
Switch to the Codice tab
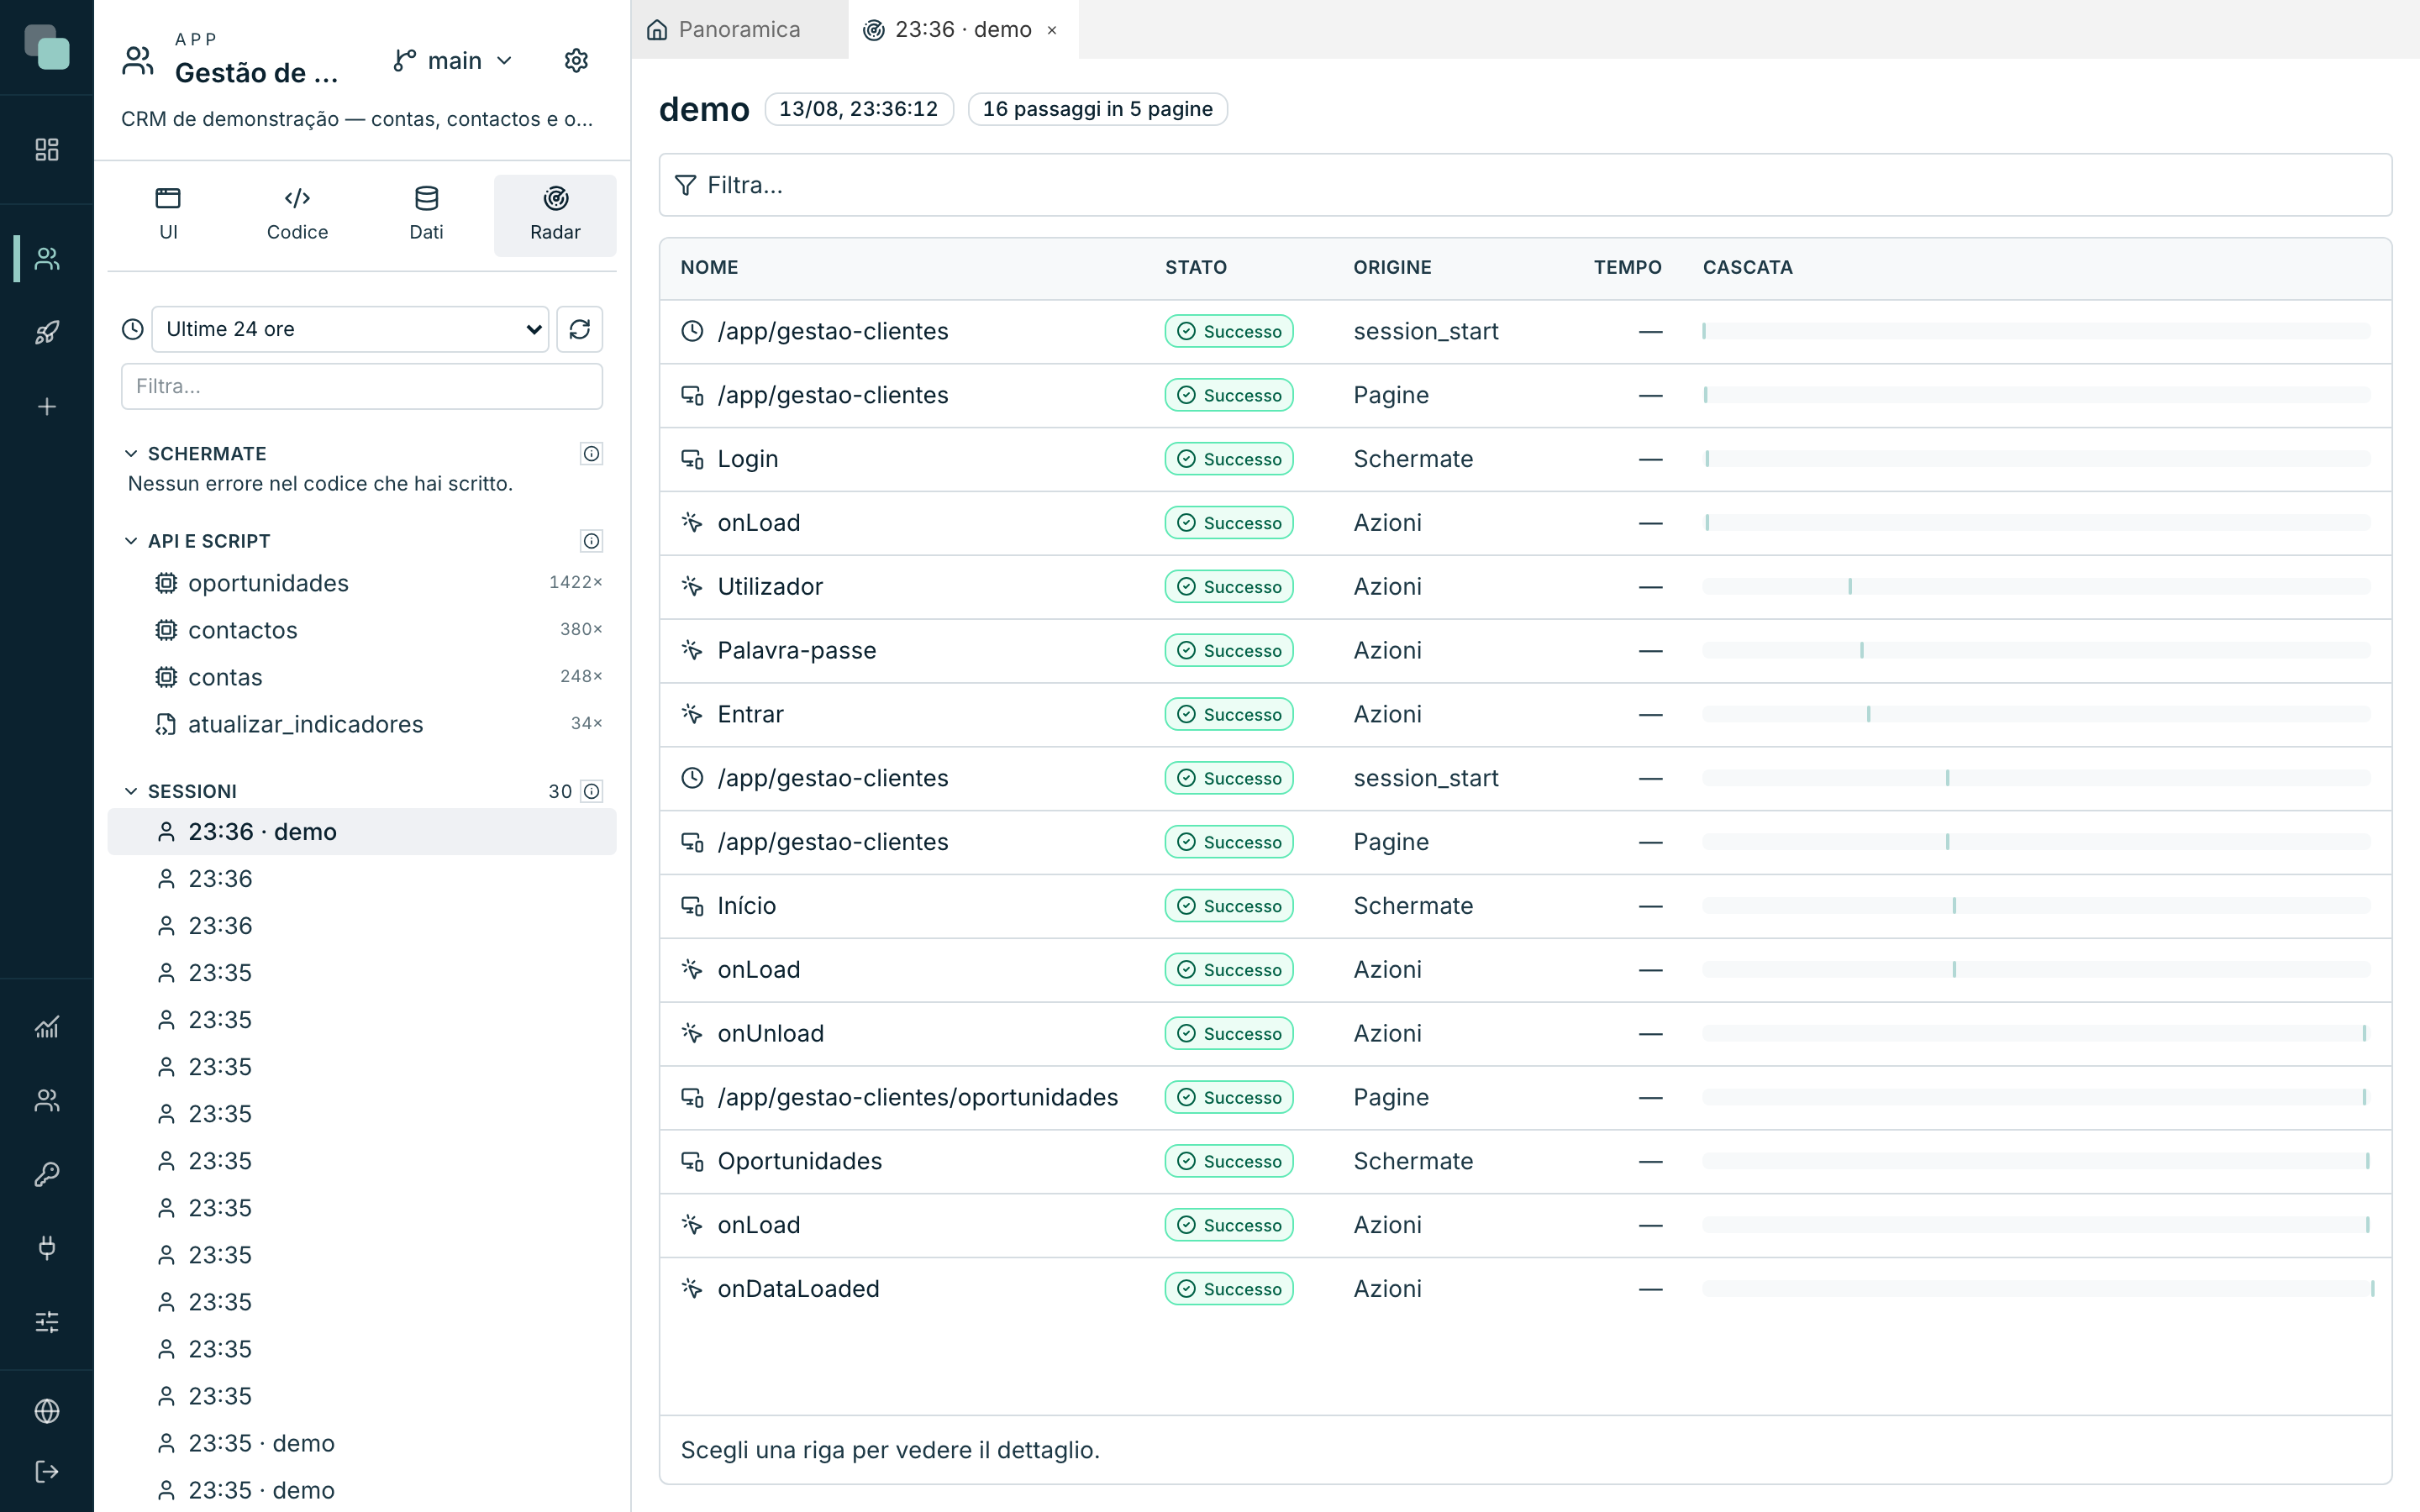(x=297, y=215)
